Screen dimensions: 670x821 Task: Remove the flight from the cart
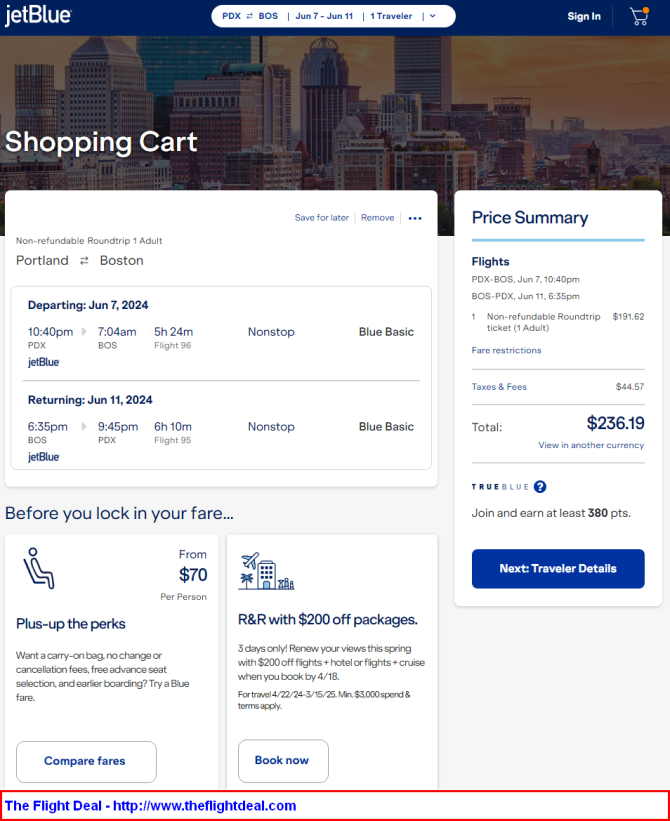(x=377, y=218)
